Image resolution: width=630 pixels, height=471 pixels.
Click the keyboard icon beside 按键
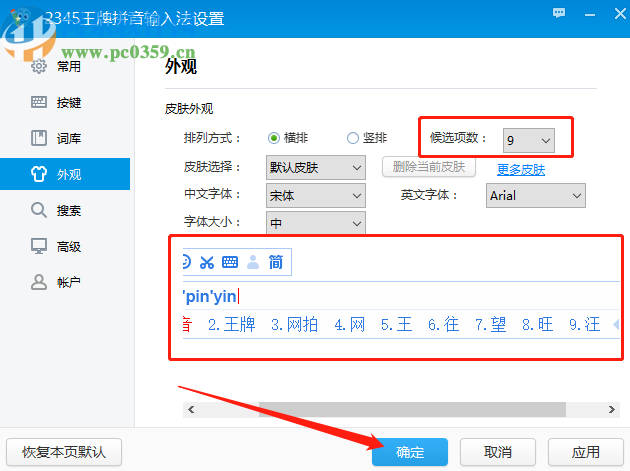39,102
